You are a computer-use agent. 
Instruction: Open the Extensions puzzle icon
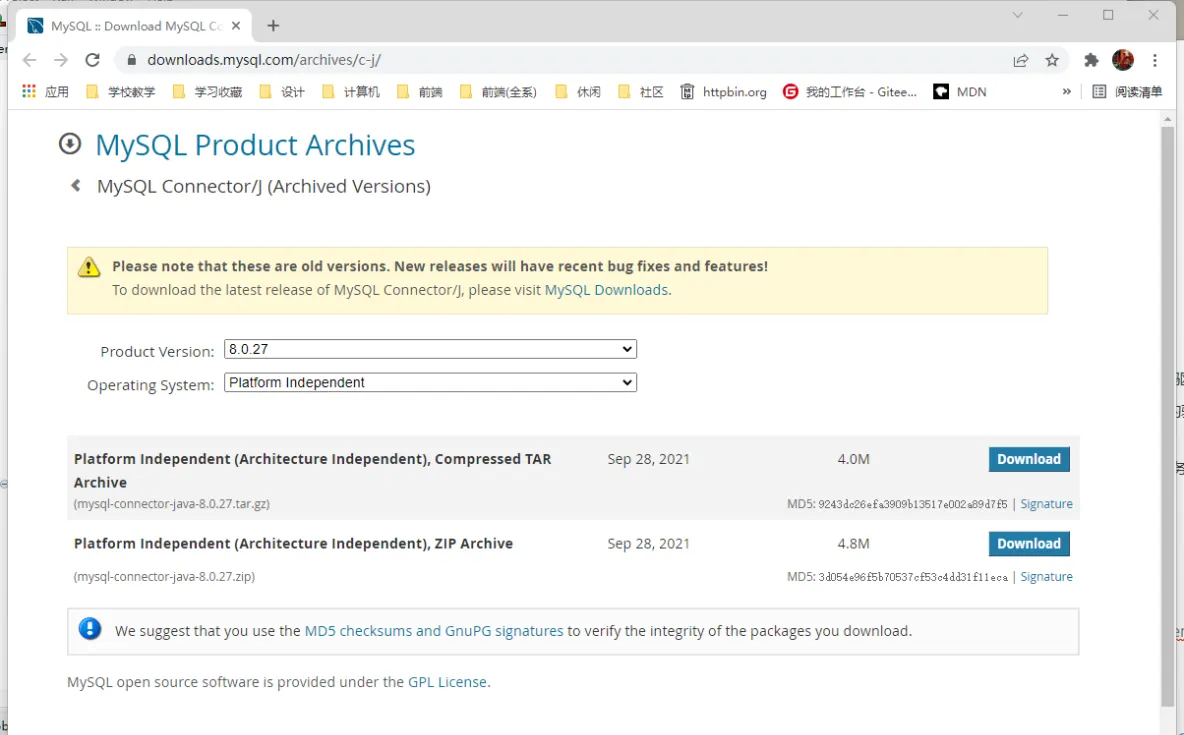click(x=1091, y=60)
